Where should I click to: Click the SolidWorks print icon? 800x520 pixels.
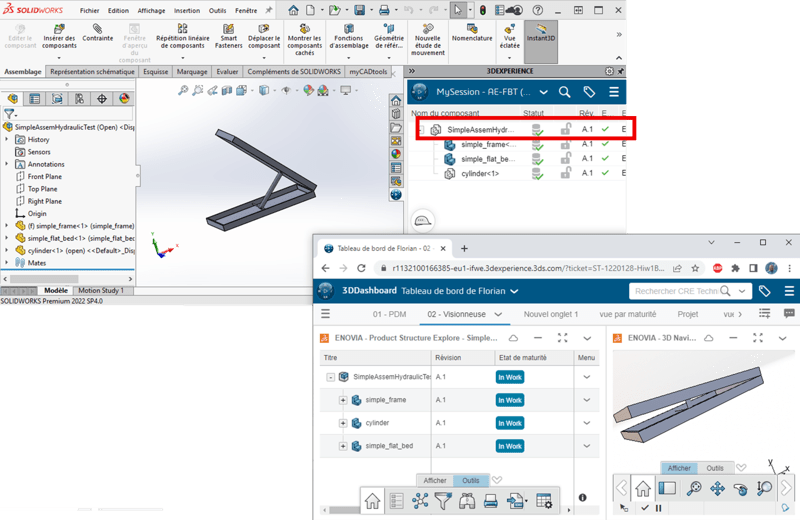[x=384, y=10]
